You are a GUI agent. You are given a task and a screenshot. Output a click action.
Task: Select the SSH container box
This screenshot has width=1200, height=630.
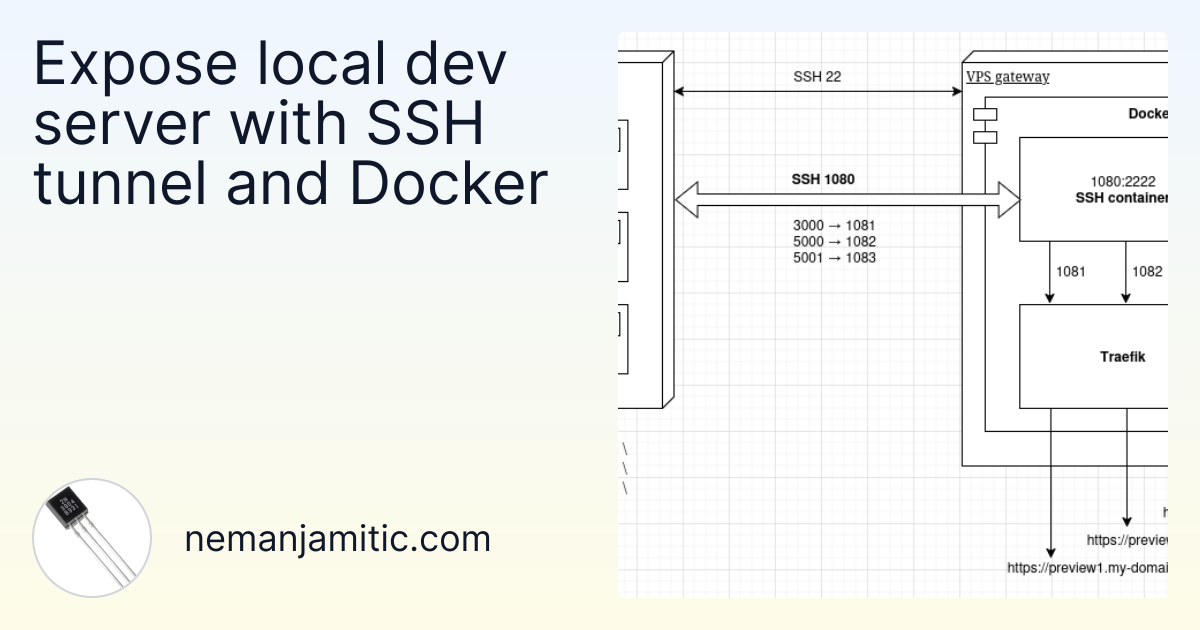(x=1093, y=190)
